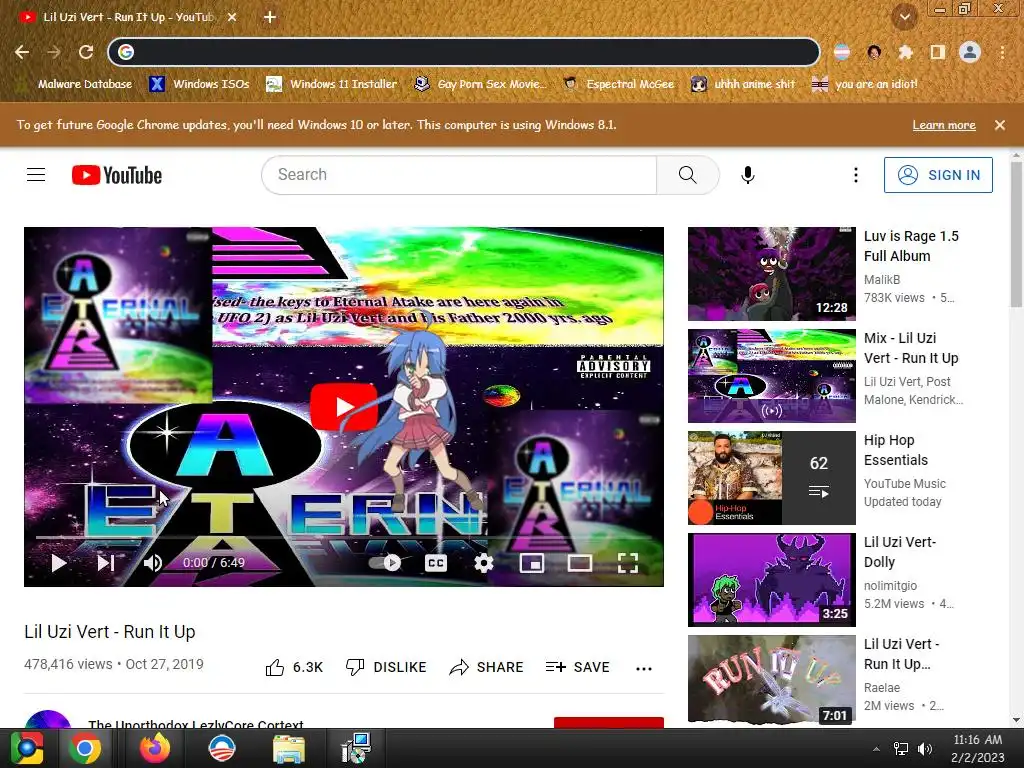The width and height of the screenshot is (1024, 768).
Task: Focus the YouTube Search field
Action: [x=459, y=175]
